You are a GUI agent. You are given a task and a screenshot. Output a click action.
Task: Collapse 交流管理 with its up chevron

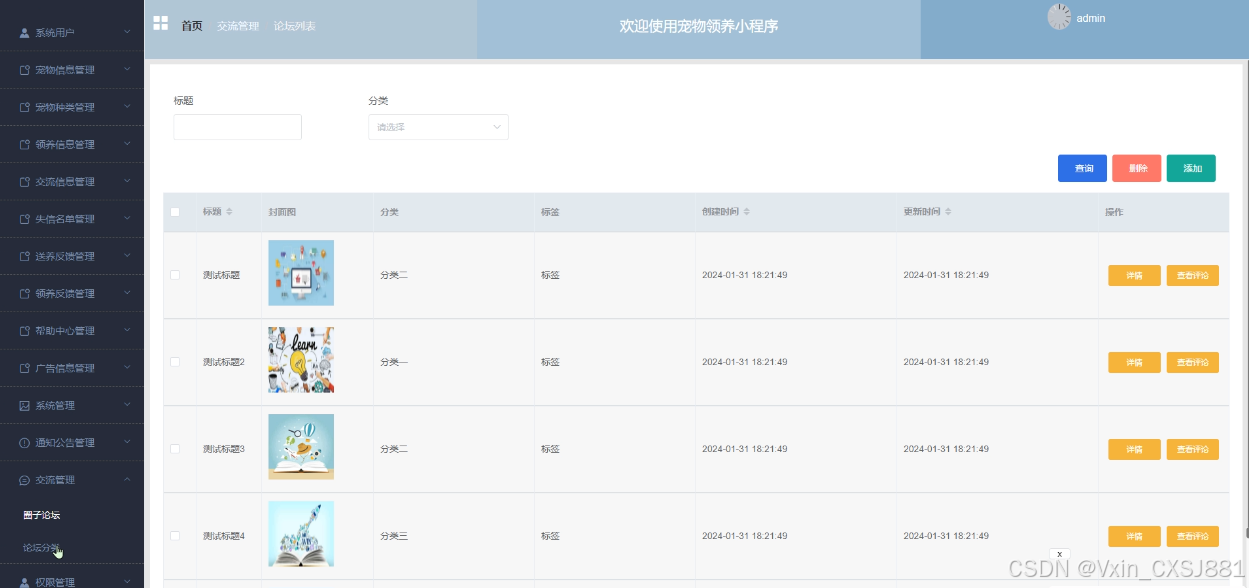127,480
